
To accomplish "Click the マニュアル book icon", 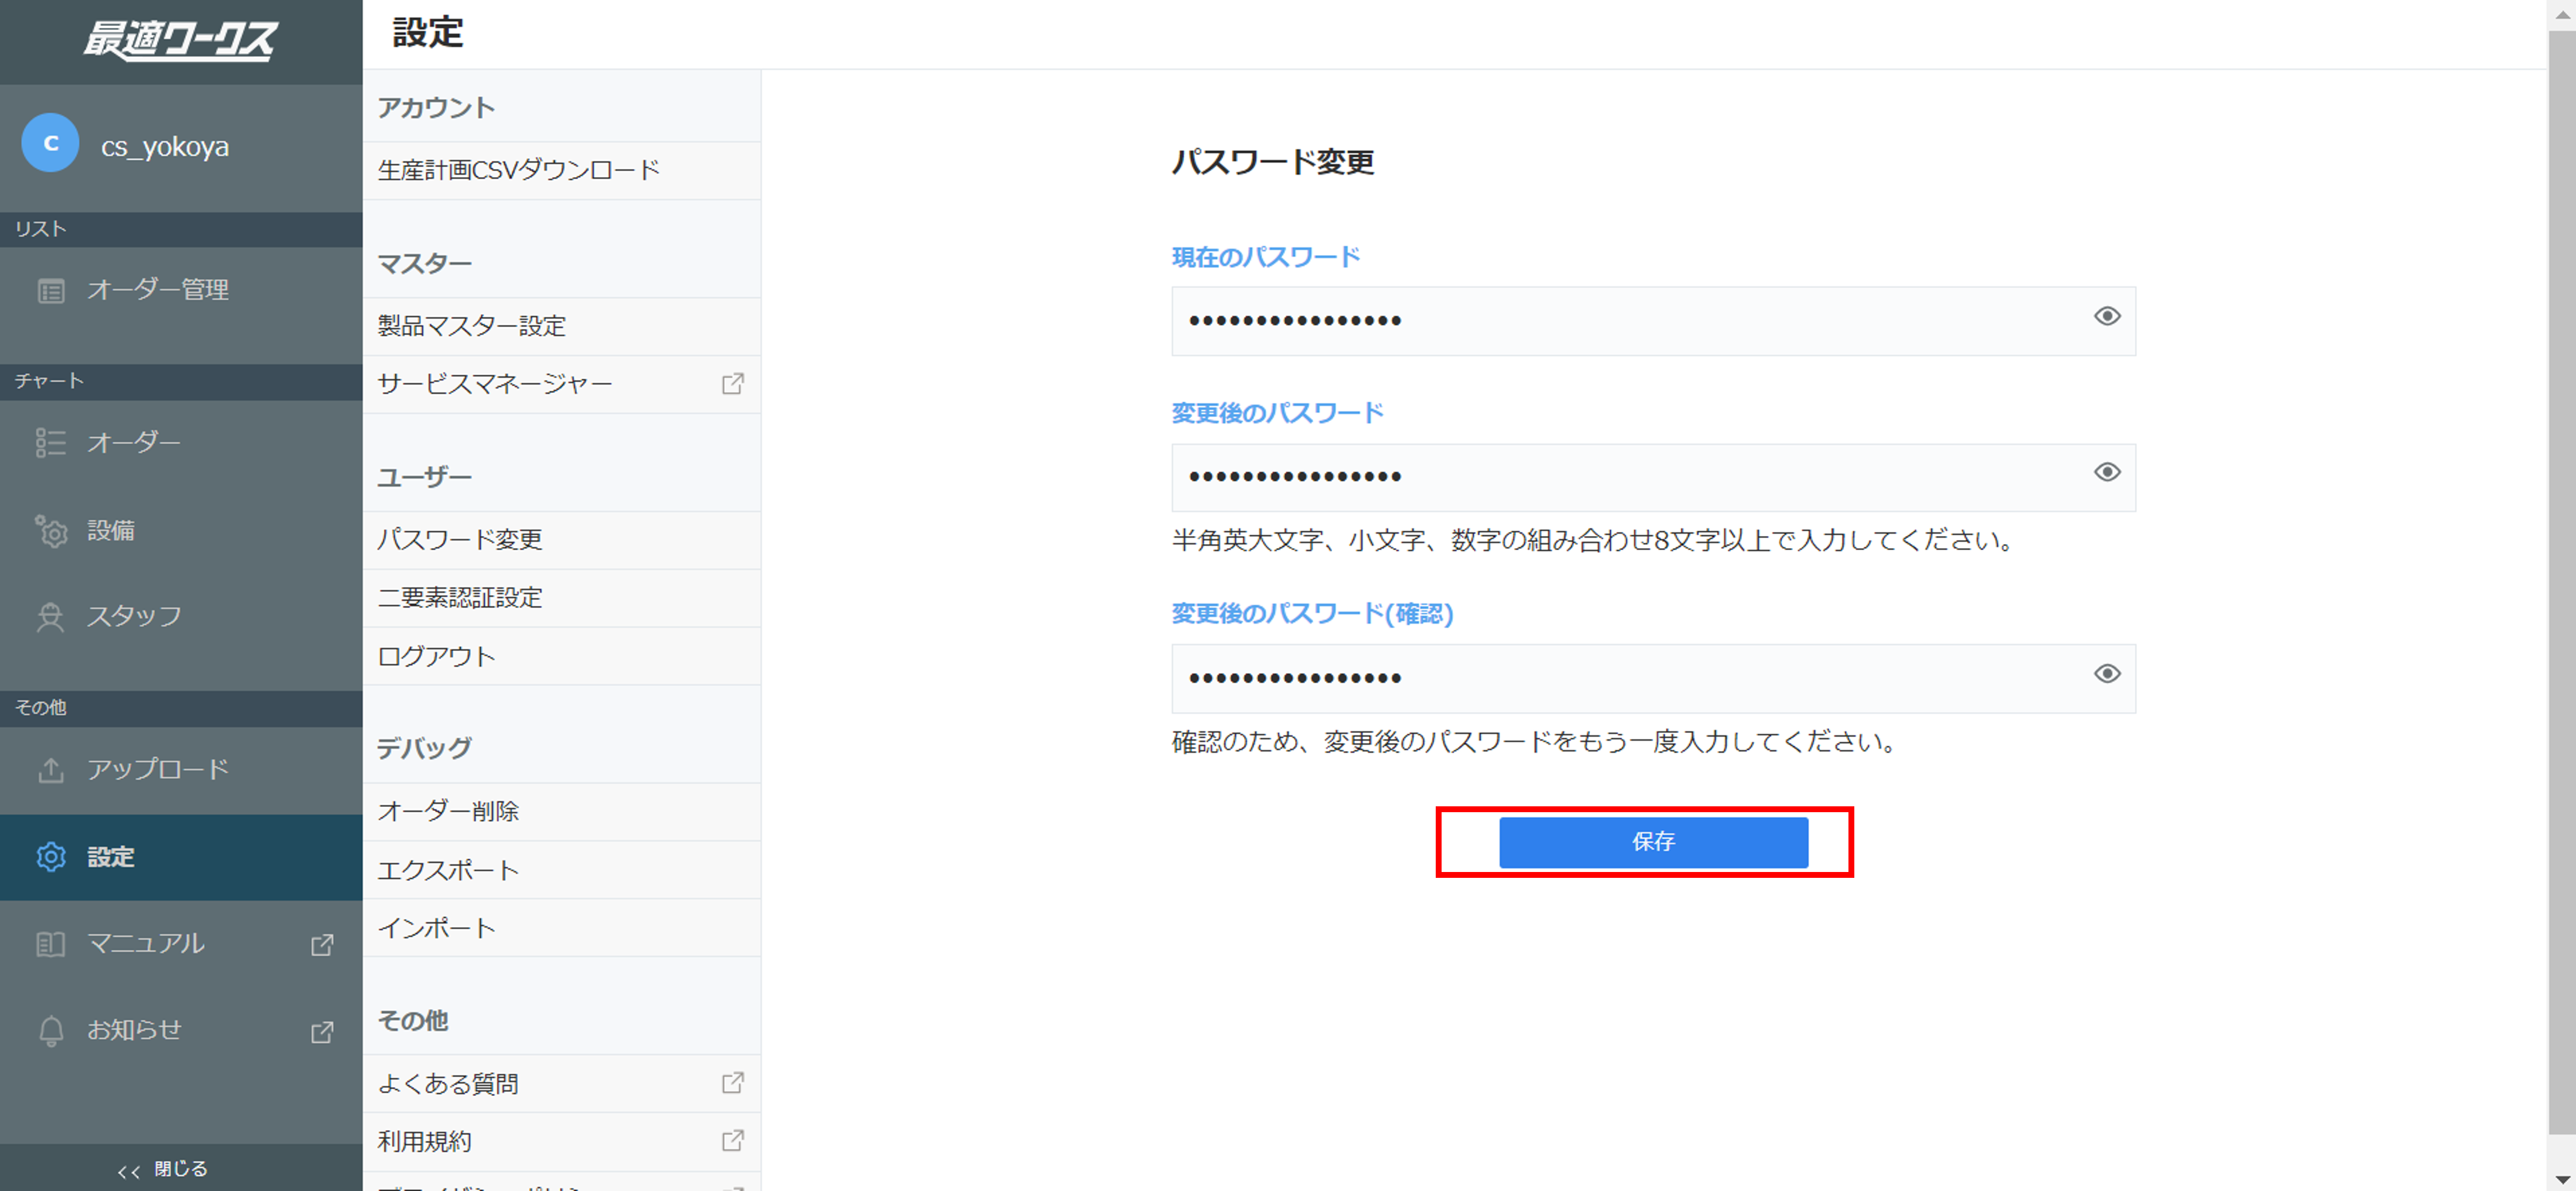I will coord(51,944).
